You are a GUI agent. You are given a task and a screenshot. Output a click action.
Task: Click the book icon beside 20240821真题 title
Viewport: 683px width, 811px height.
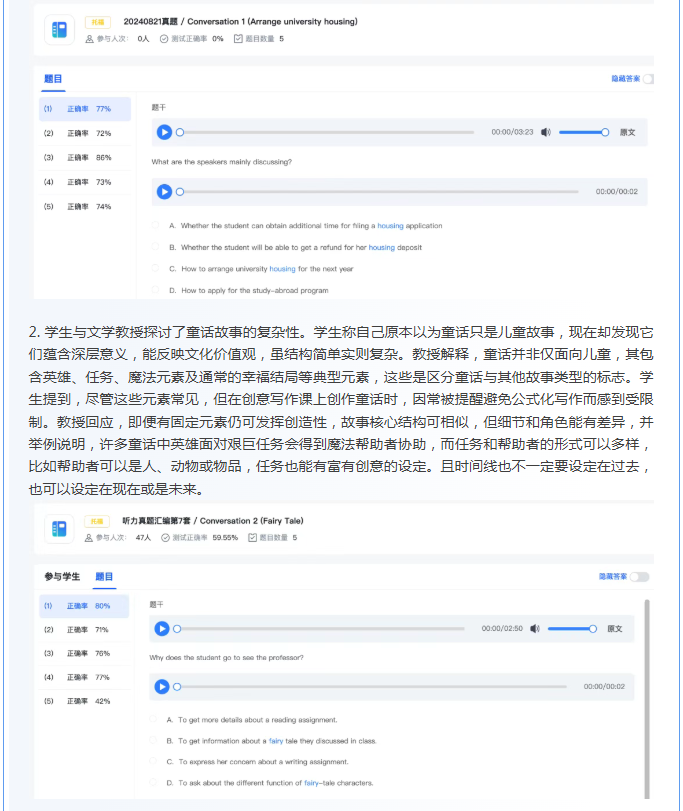pos(60,31)
